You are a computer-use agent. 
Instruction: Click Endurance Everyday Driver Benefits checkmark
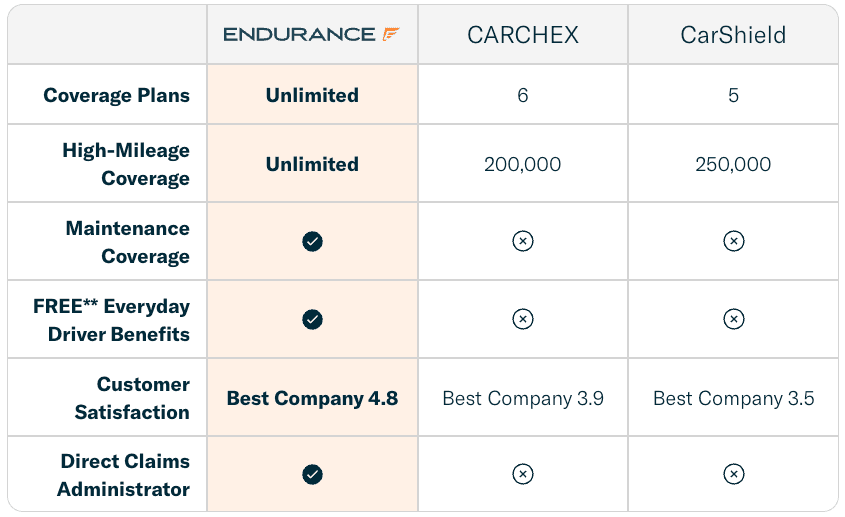coord(313,319)
